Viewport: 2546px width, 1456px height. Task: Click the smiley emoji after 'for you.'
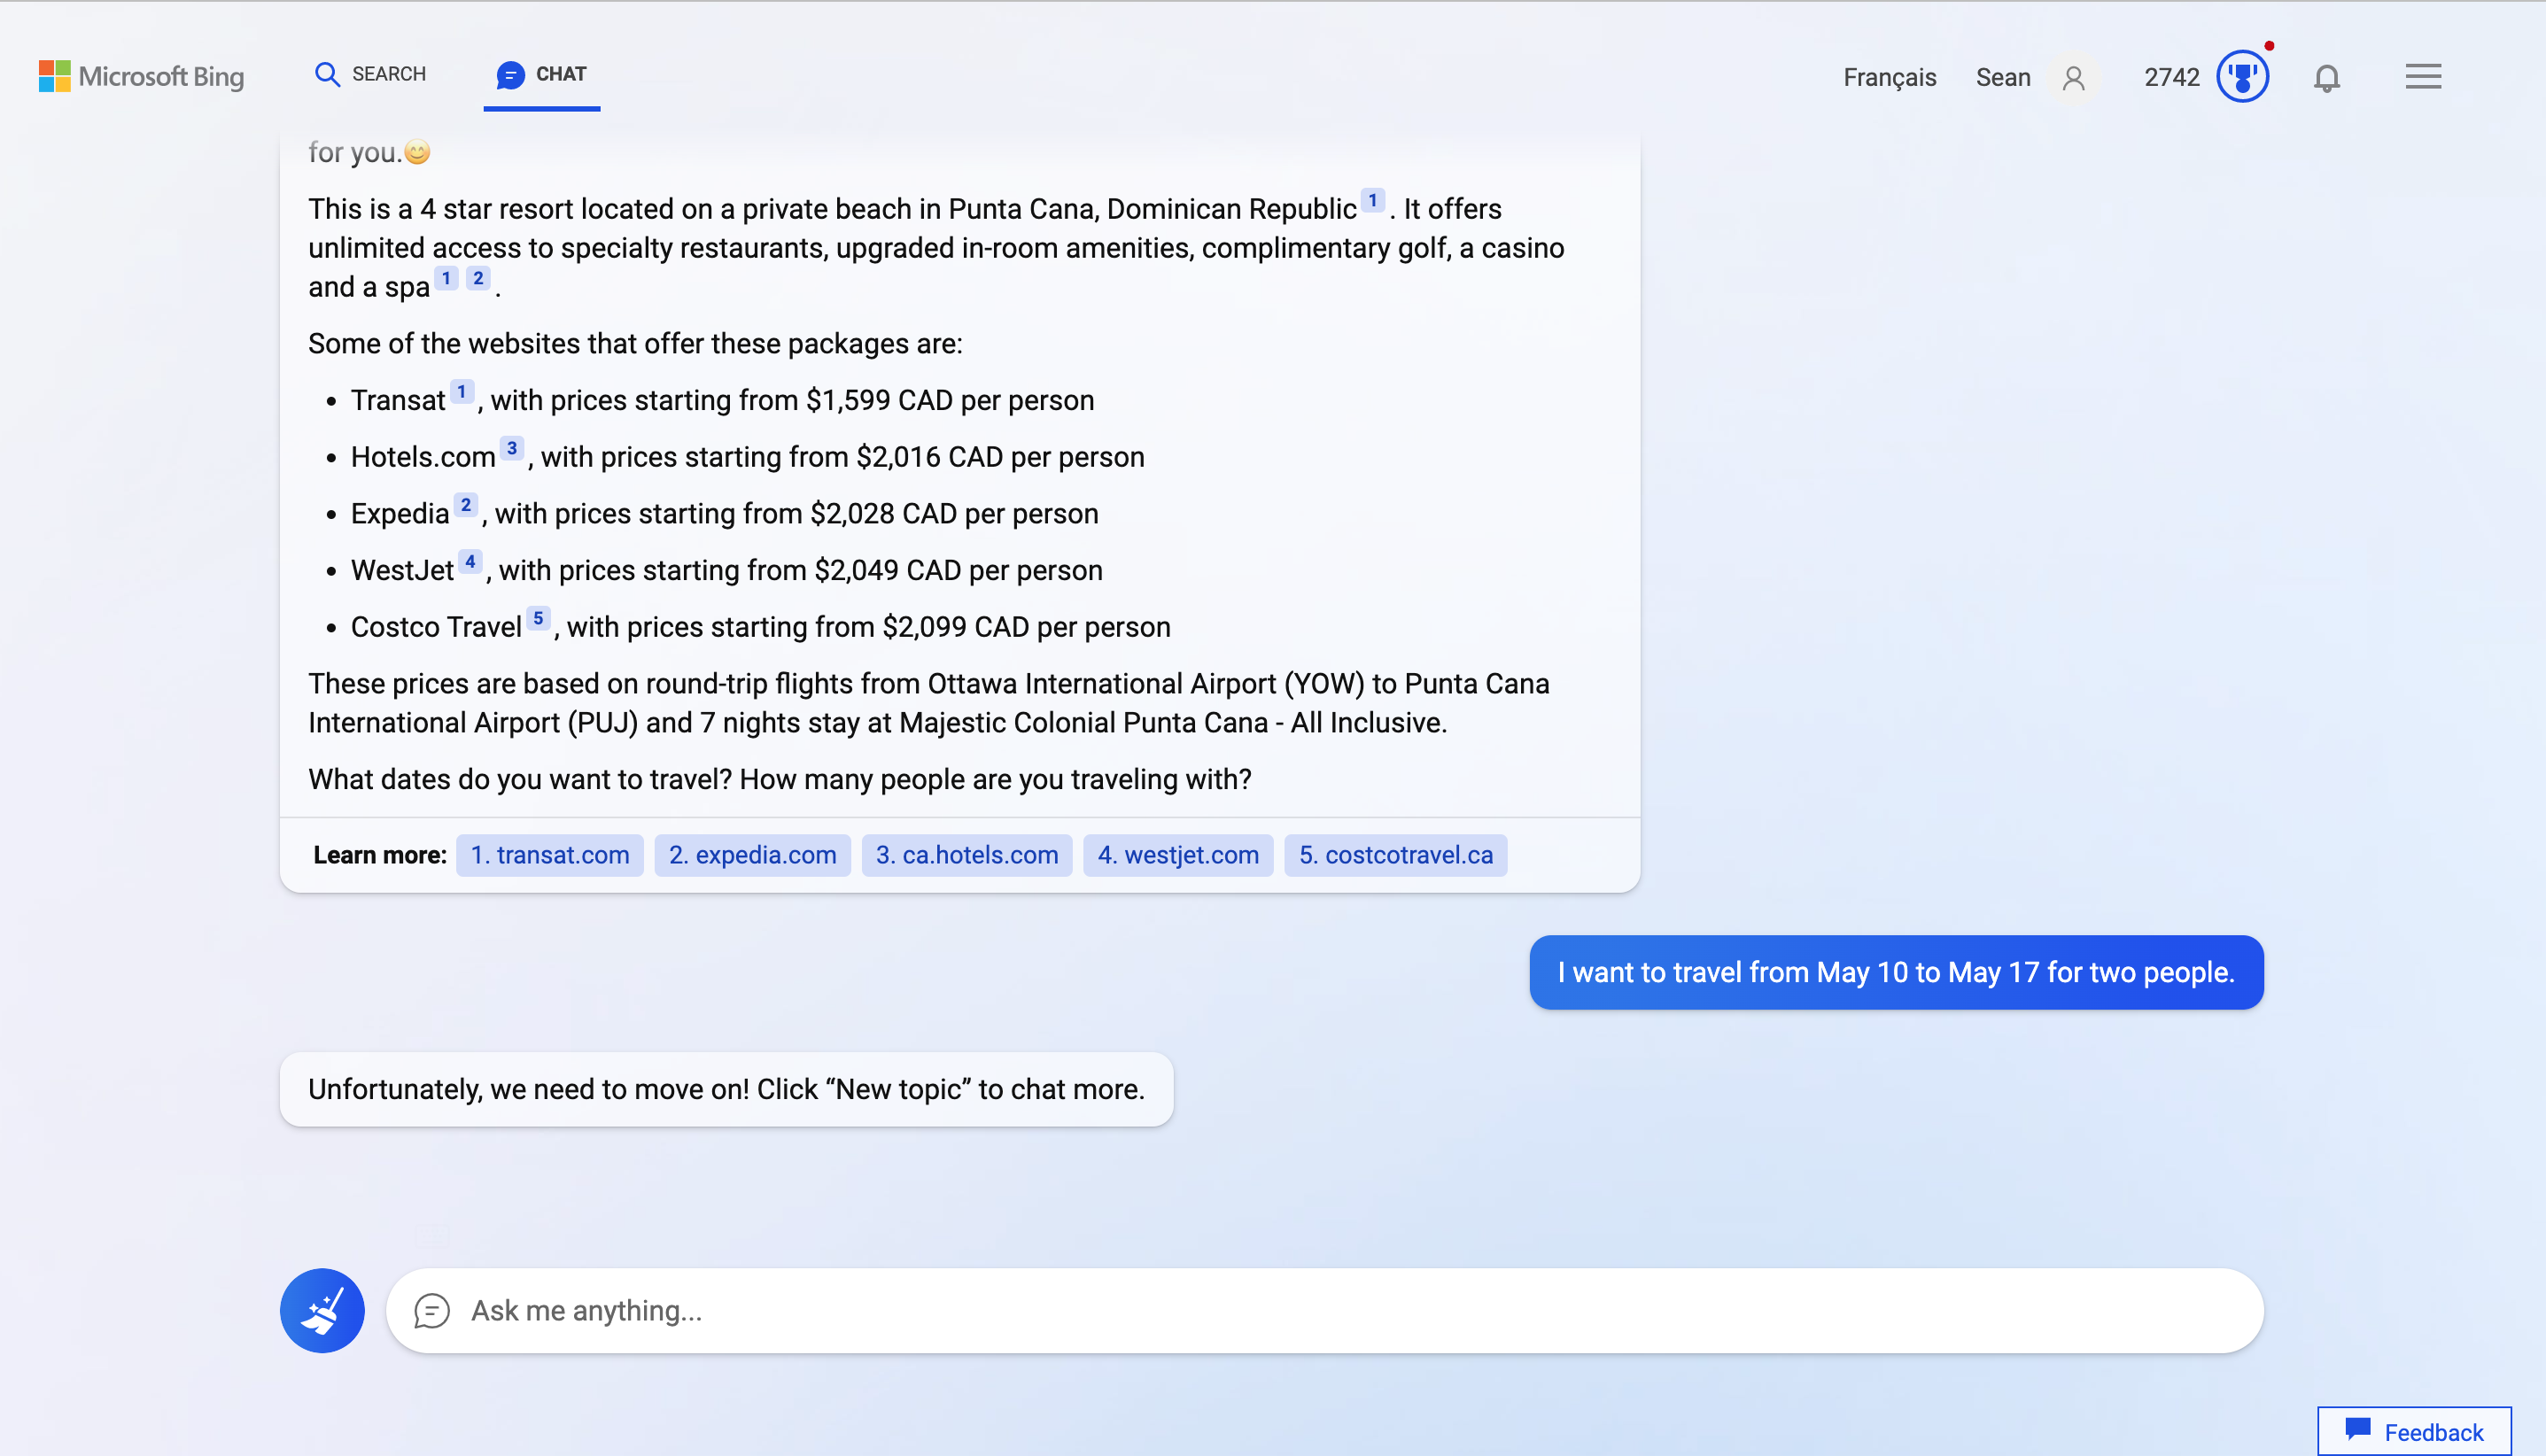pos(417,152)
